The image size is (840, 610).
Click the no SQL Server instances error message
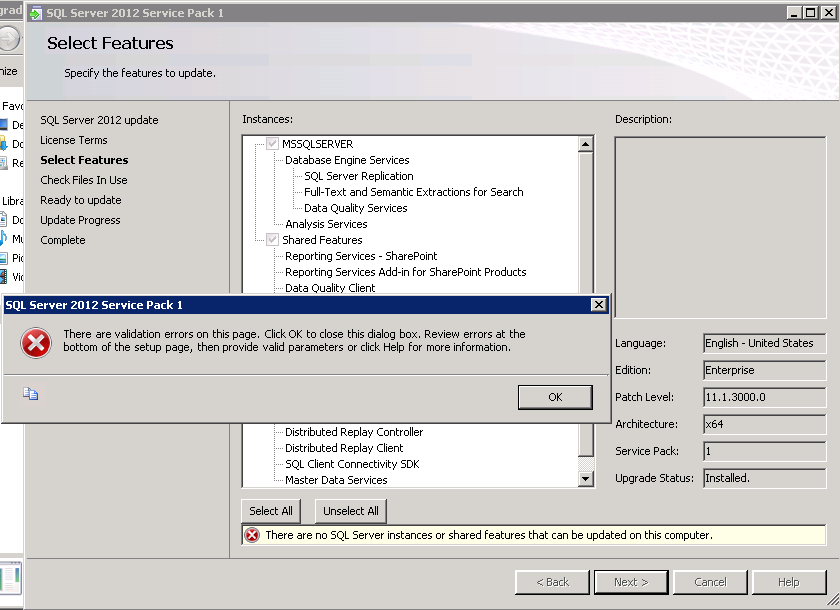tap(489, 535)
